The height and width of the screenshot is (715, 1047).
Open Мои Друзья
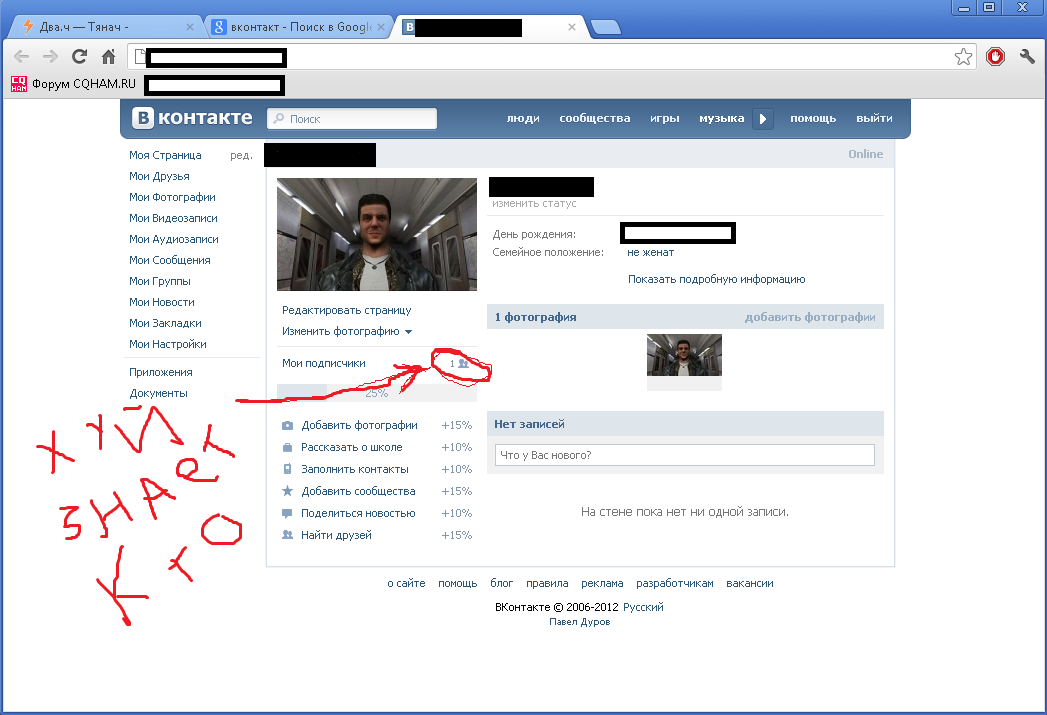[x=159, y=176]
